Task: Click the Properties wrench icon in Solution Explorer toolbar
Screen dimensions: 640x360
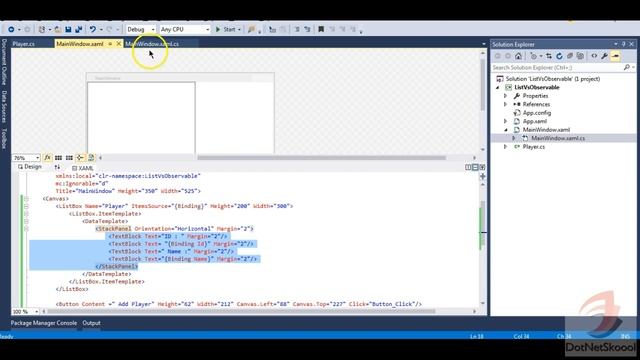Action: click(x=604, y=56)
